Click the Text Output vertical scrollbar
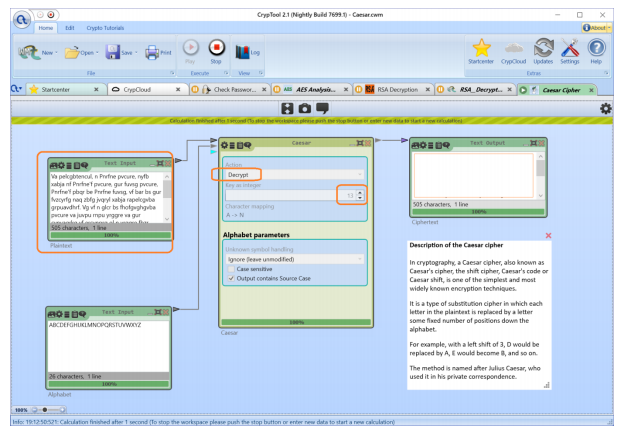The width and height of the screenshot is (621, 437). click(541, 176)
